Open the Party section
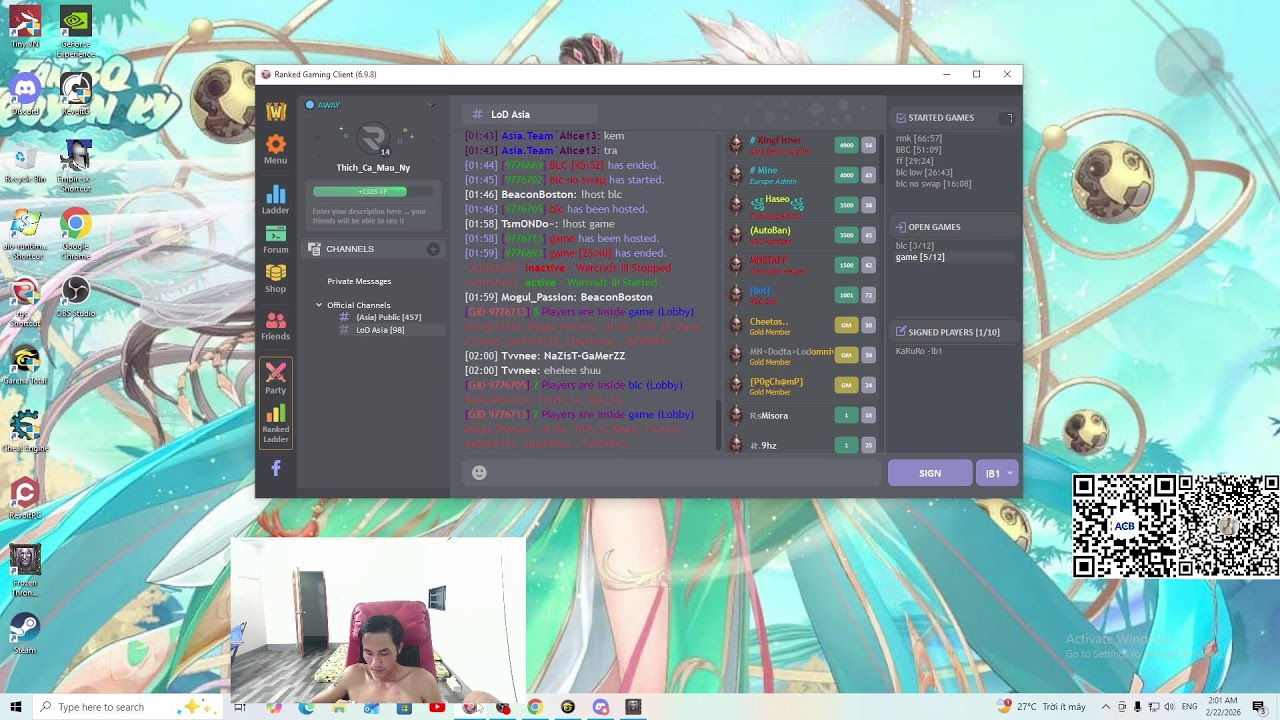Image resolution: width=1280 pixels, height=720 pixels. coord(276,378)
